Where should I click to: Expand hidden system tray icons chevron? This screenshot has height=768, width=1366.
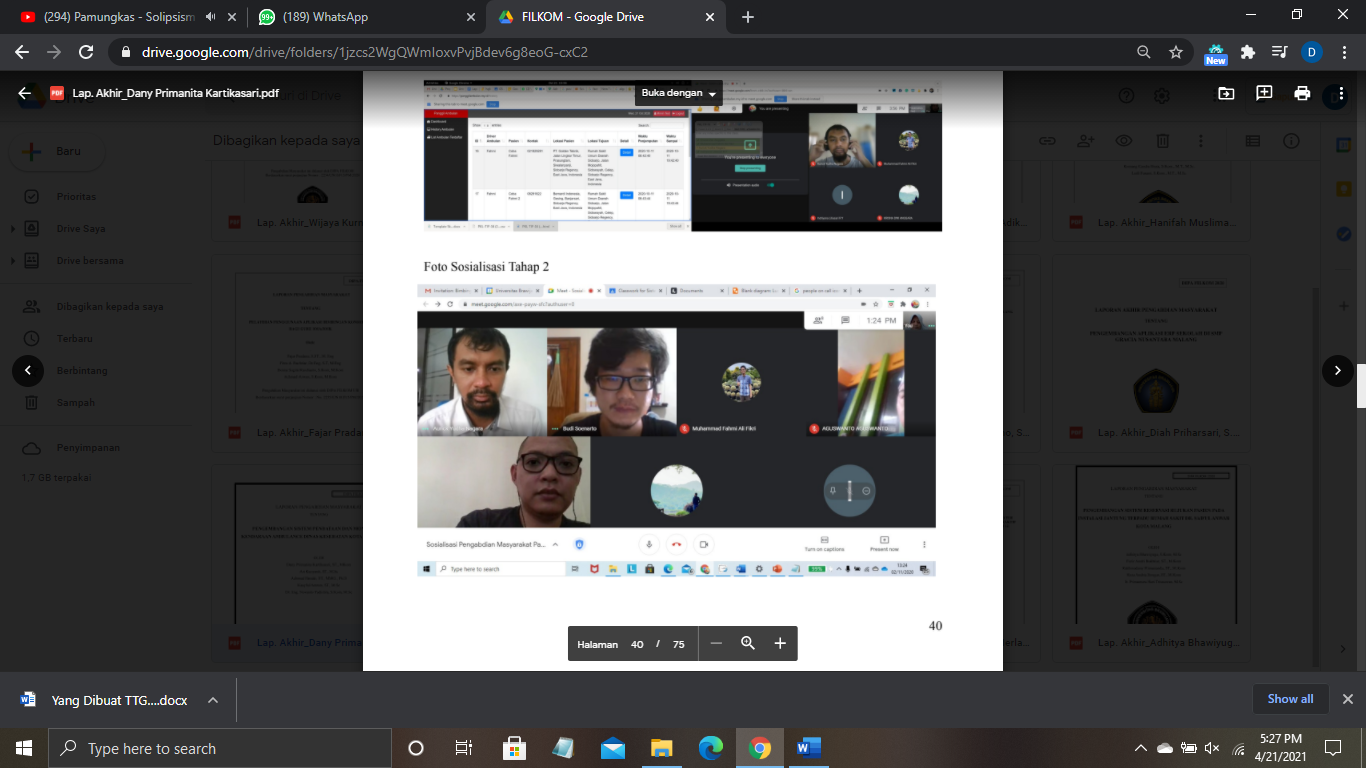point(1140,748)
